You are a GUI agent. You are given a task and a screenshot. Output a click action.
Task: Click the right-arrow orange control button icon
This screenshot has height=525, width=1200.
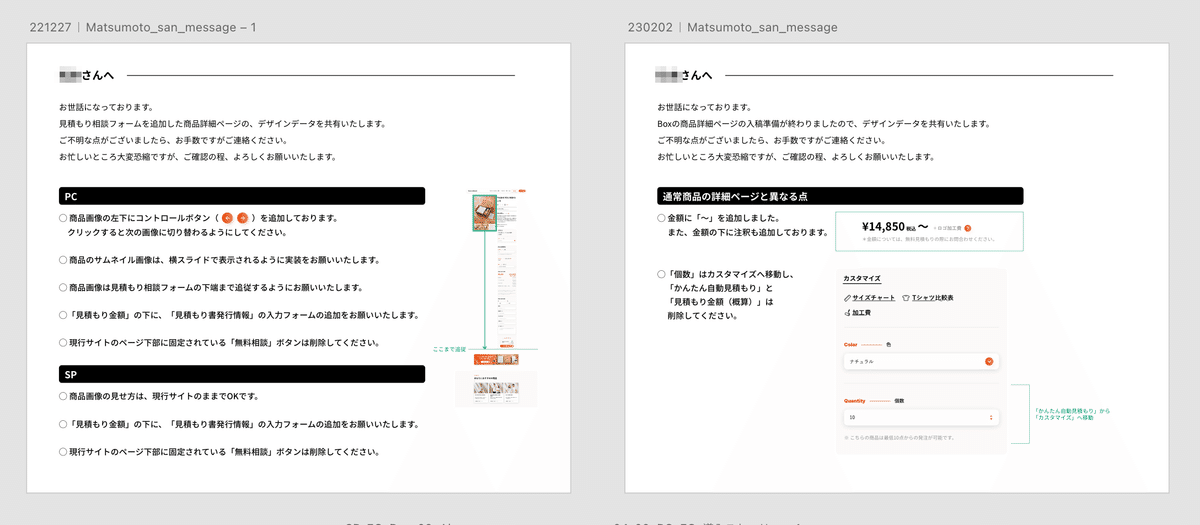(x=242, y=217)
